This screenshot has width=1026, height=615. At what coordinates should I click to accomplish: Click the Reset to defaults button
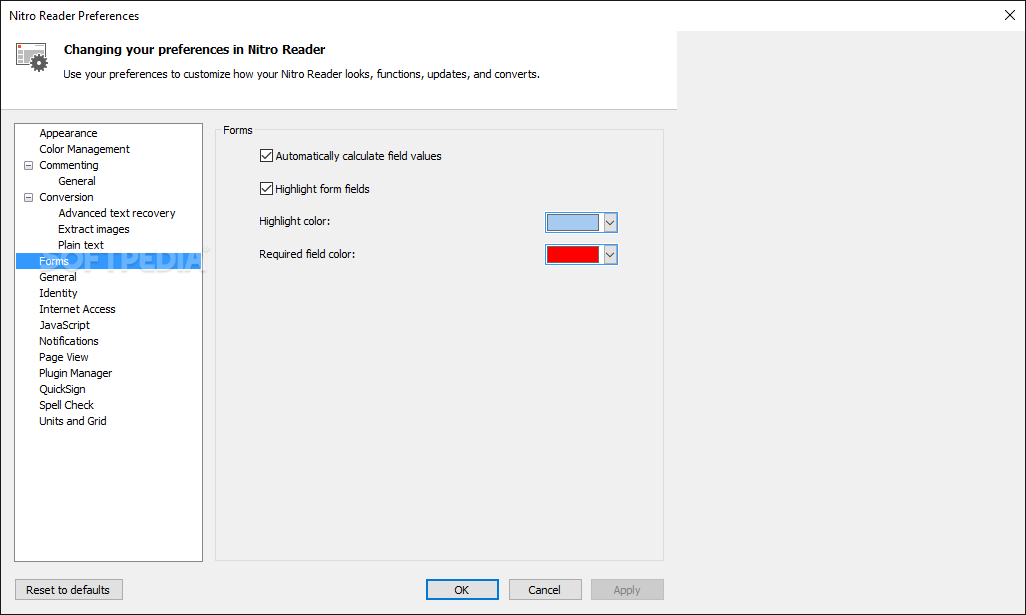tap(69, 589)
